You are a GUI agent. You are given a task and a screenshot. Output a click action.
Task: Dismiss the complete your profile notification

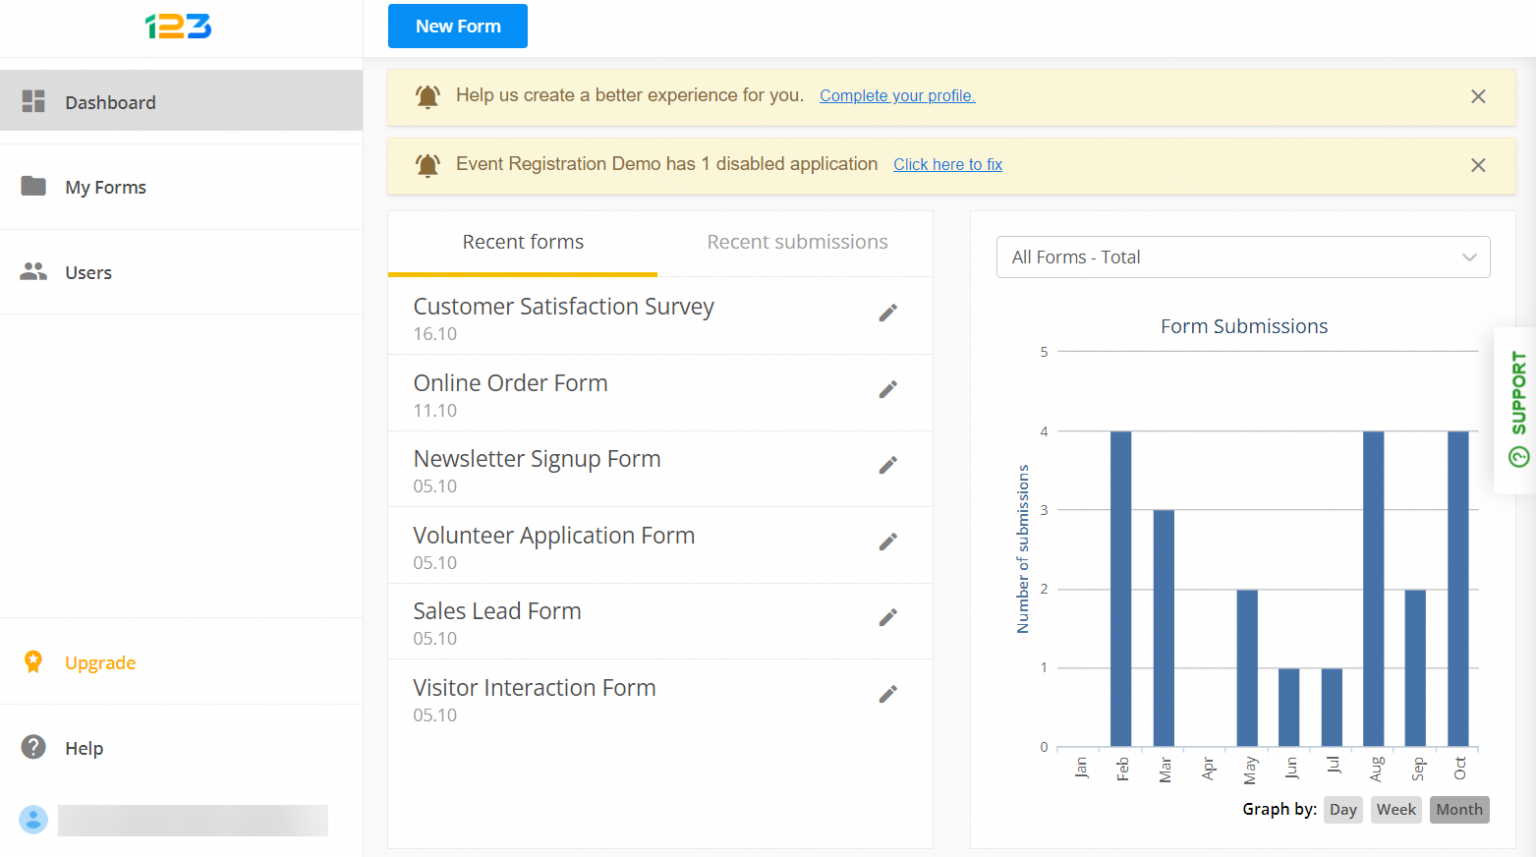click(x=1478, y=96)
